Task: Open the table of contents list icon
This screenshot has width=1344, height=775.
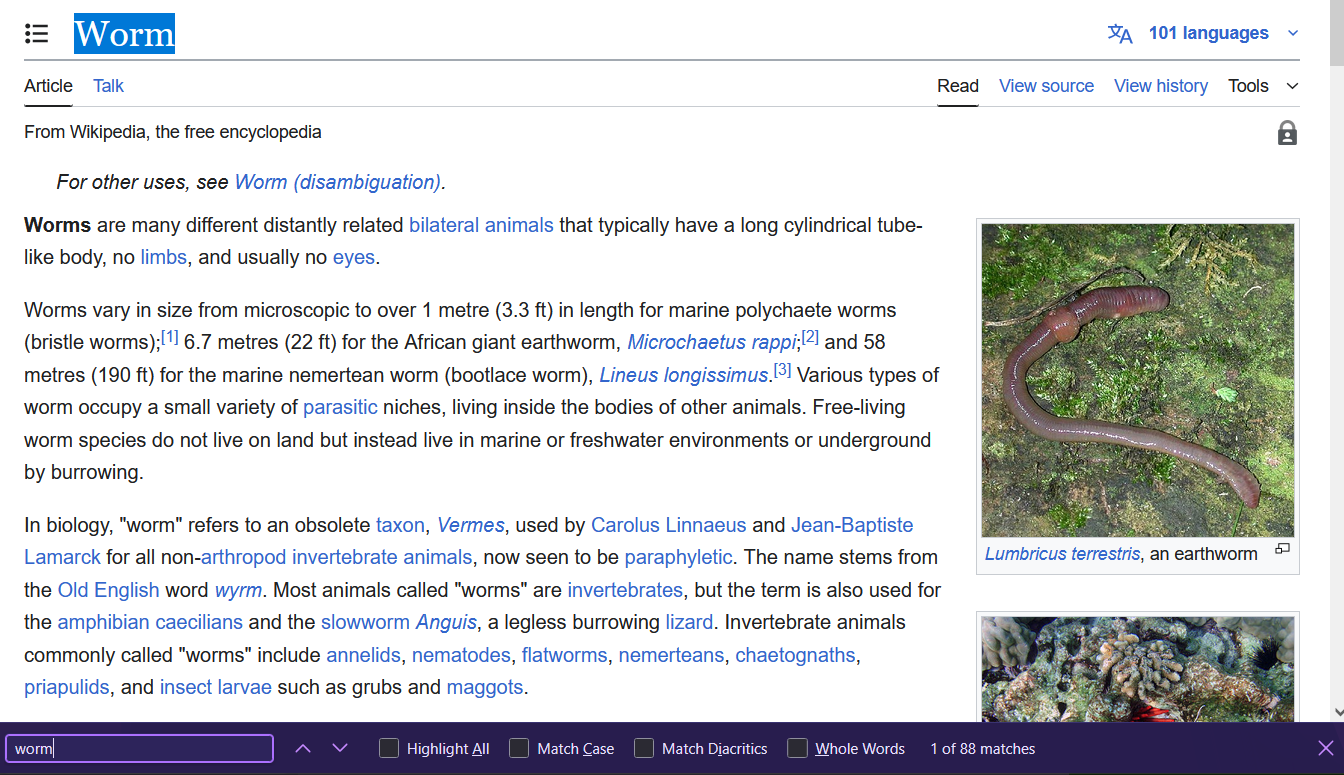Action: [37, 34]
